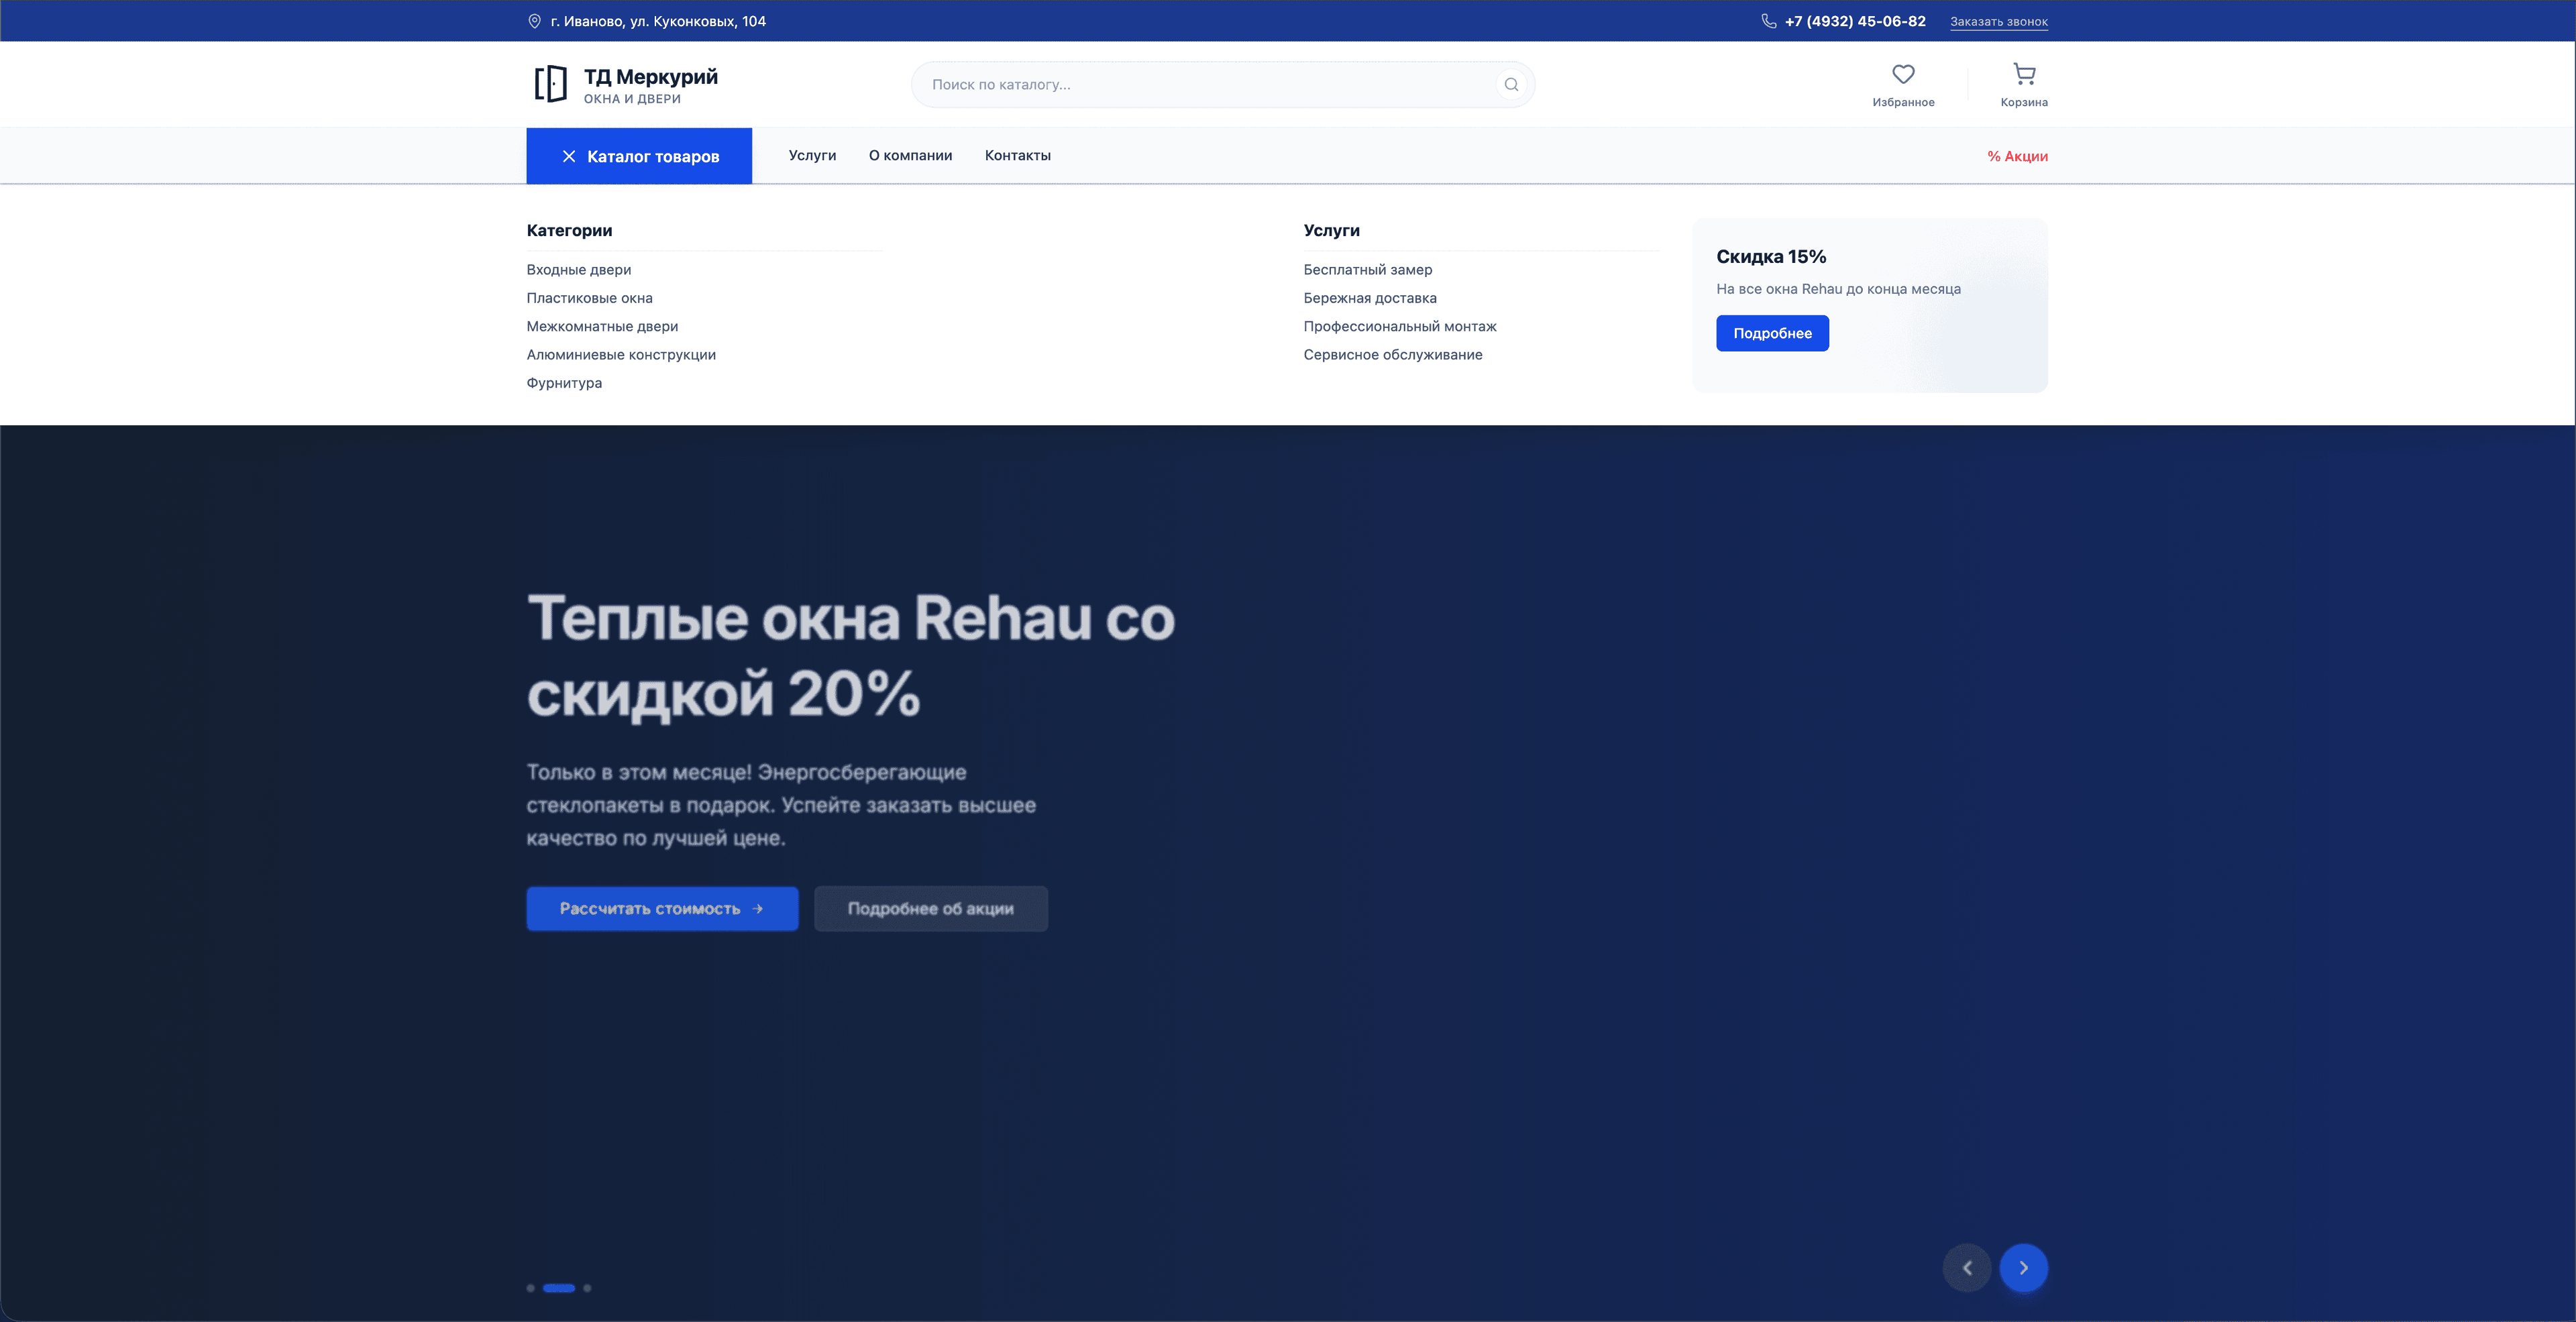Select Сервисное обслуживание service

(x=1393, y=355)
